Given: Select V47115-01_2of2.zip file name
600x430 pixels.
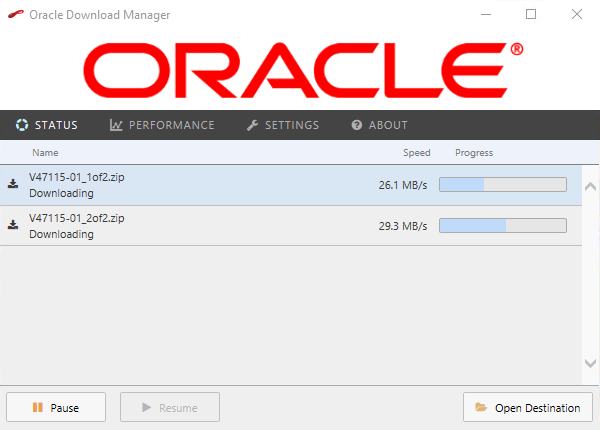Looking at the screenshot, I should (x=77, y=218).
